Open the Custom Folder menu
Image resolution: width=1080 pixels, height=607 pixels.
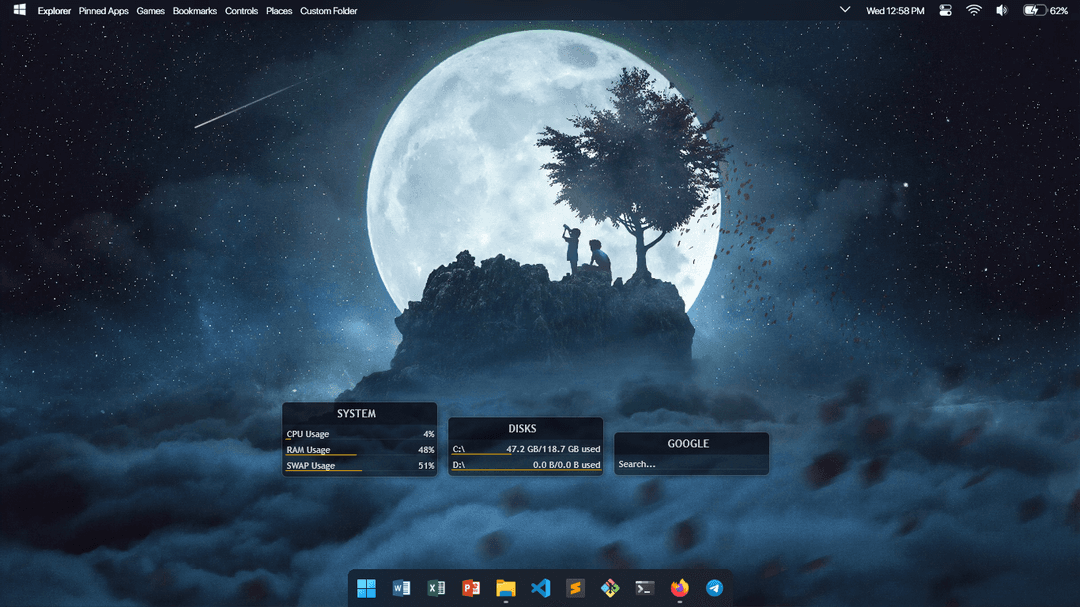329,11
